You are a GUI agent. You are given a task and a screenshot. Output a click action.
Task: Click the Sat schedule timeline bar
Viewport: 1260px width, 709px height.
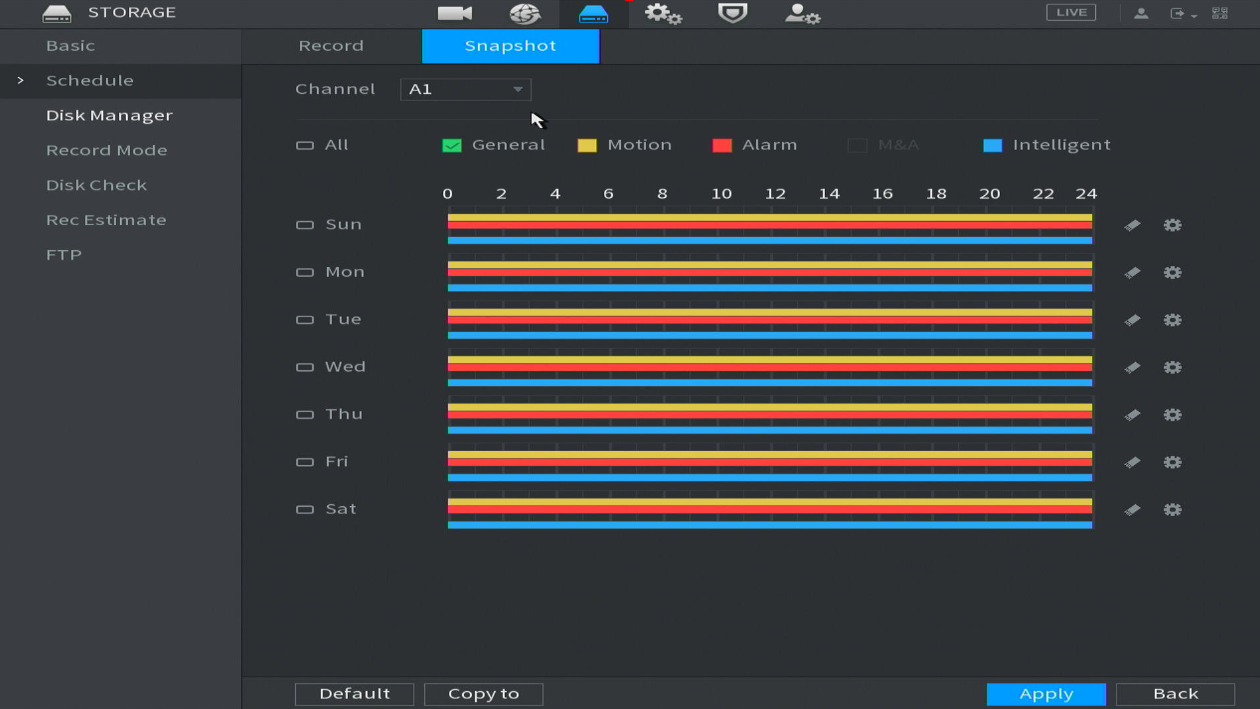click(x=770, y=511)
